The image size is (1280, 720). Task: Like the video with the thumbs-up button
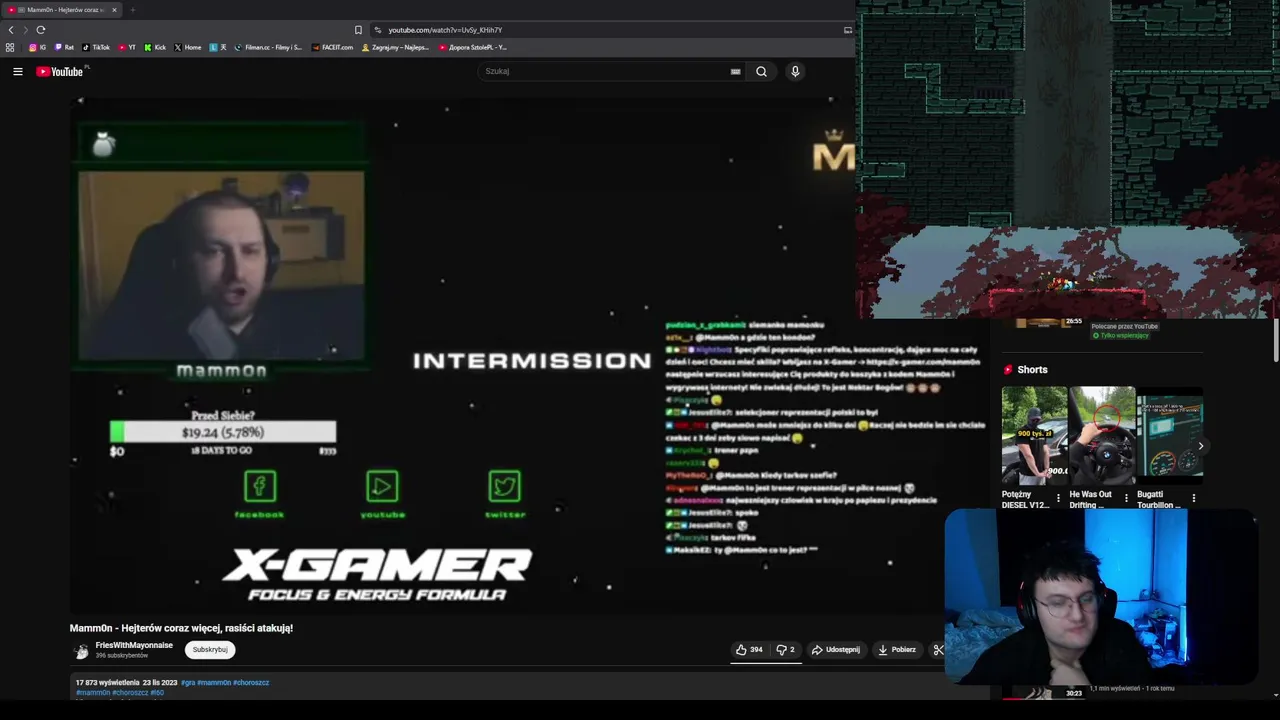(749, 650)
